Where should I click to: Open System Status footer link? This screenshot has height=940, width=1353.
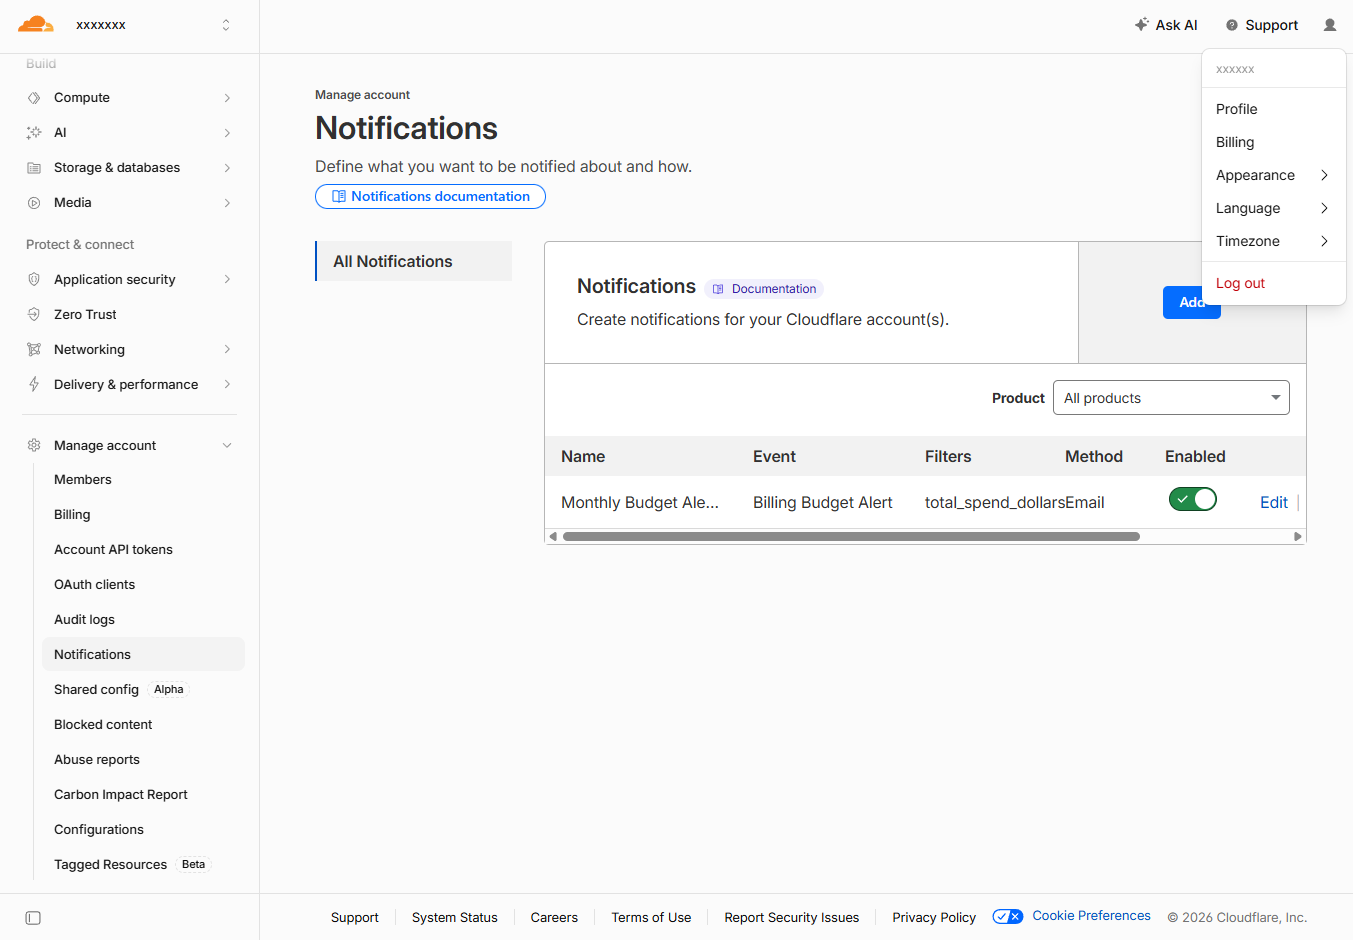[455, 918]
